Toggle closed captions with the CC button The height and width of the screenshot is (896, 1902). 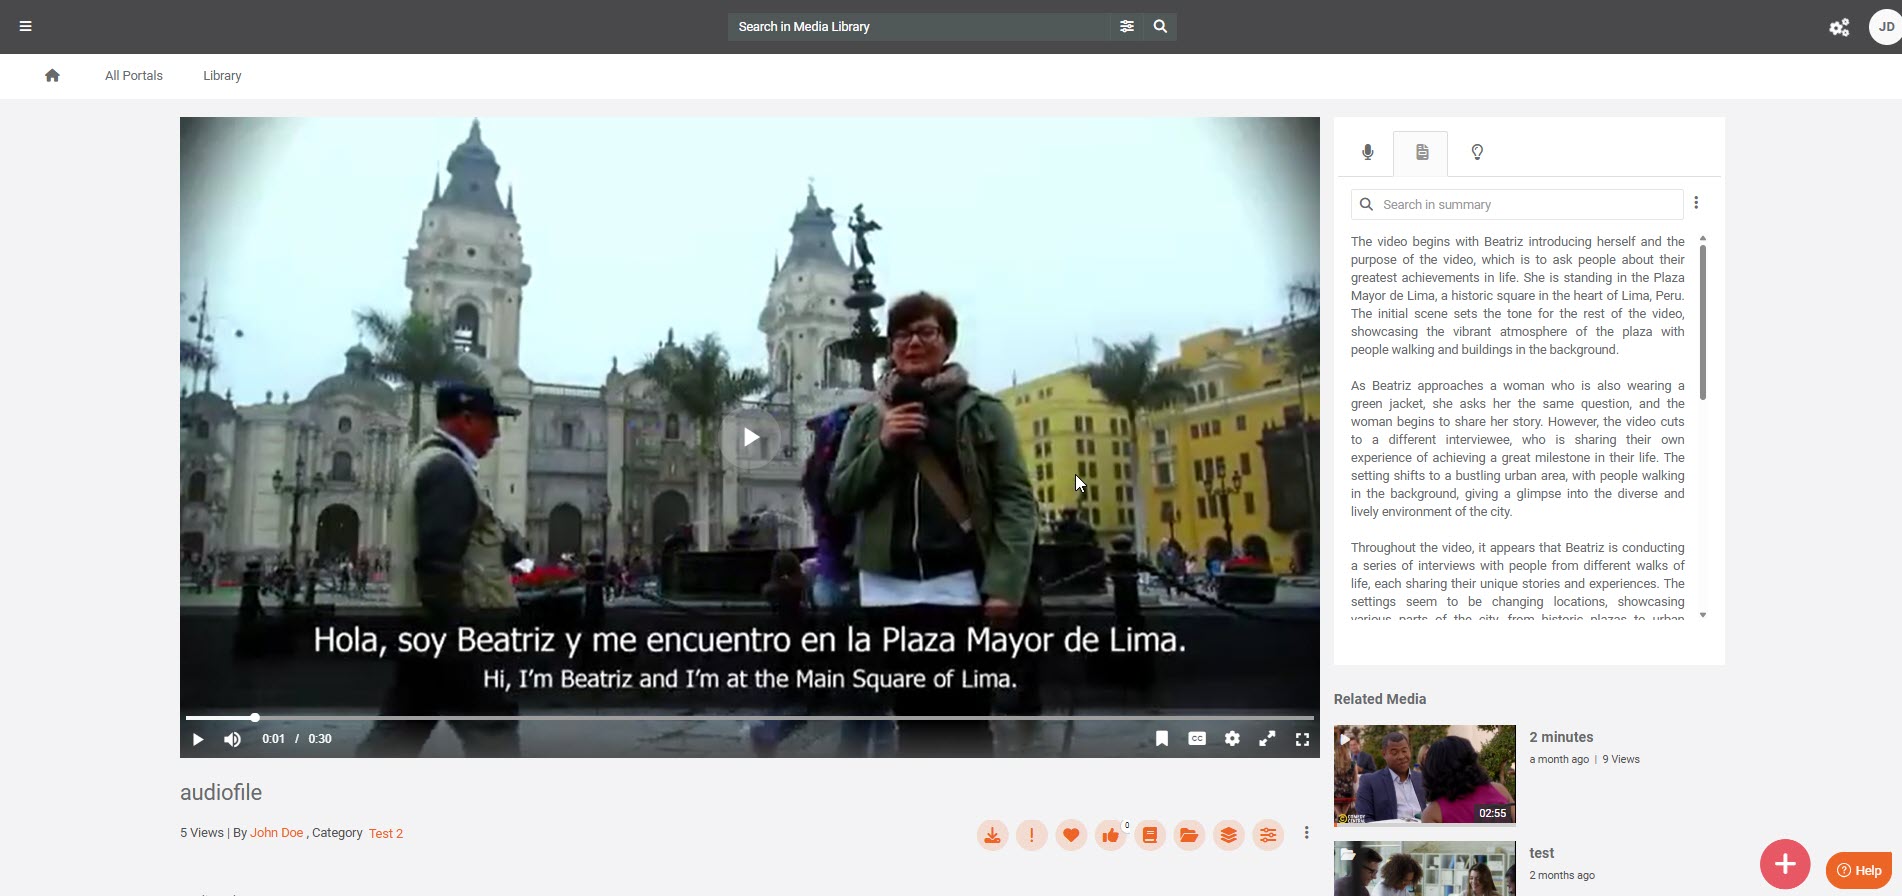[x=1197, y=739]
